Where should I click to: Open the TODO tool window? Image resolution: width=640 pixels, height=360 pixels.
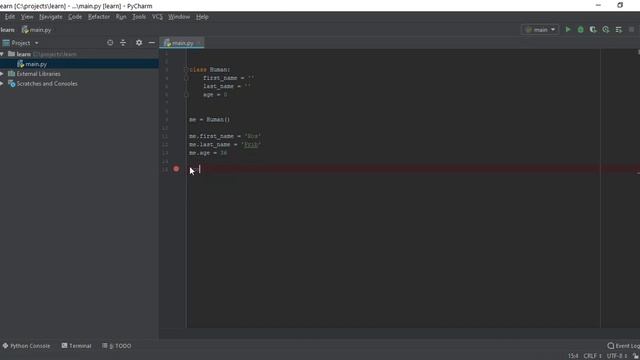pyautogui.click(x=117, y=346)
